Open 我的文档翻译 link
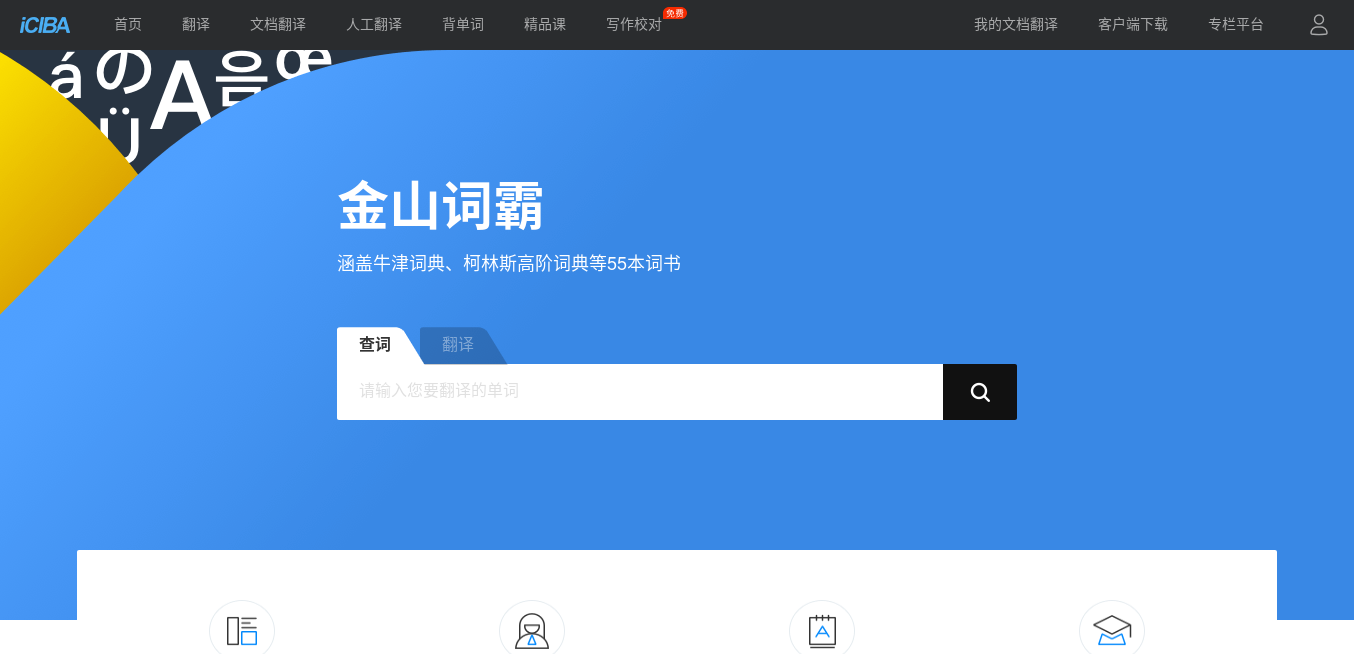This screenshot has width=1366, height=654. click(1016, 25)
